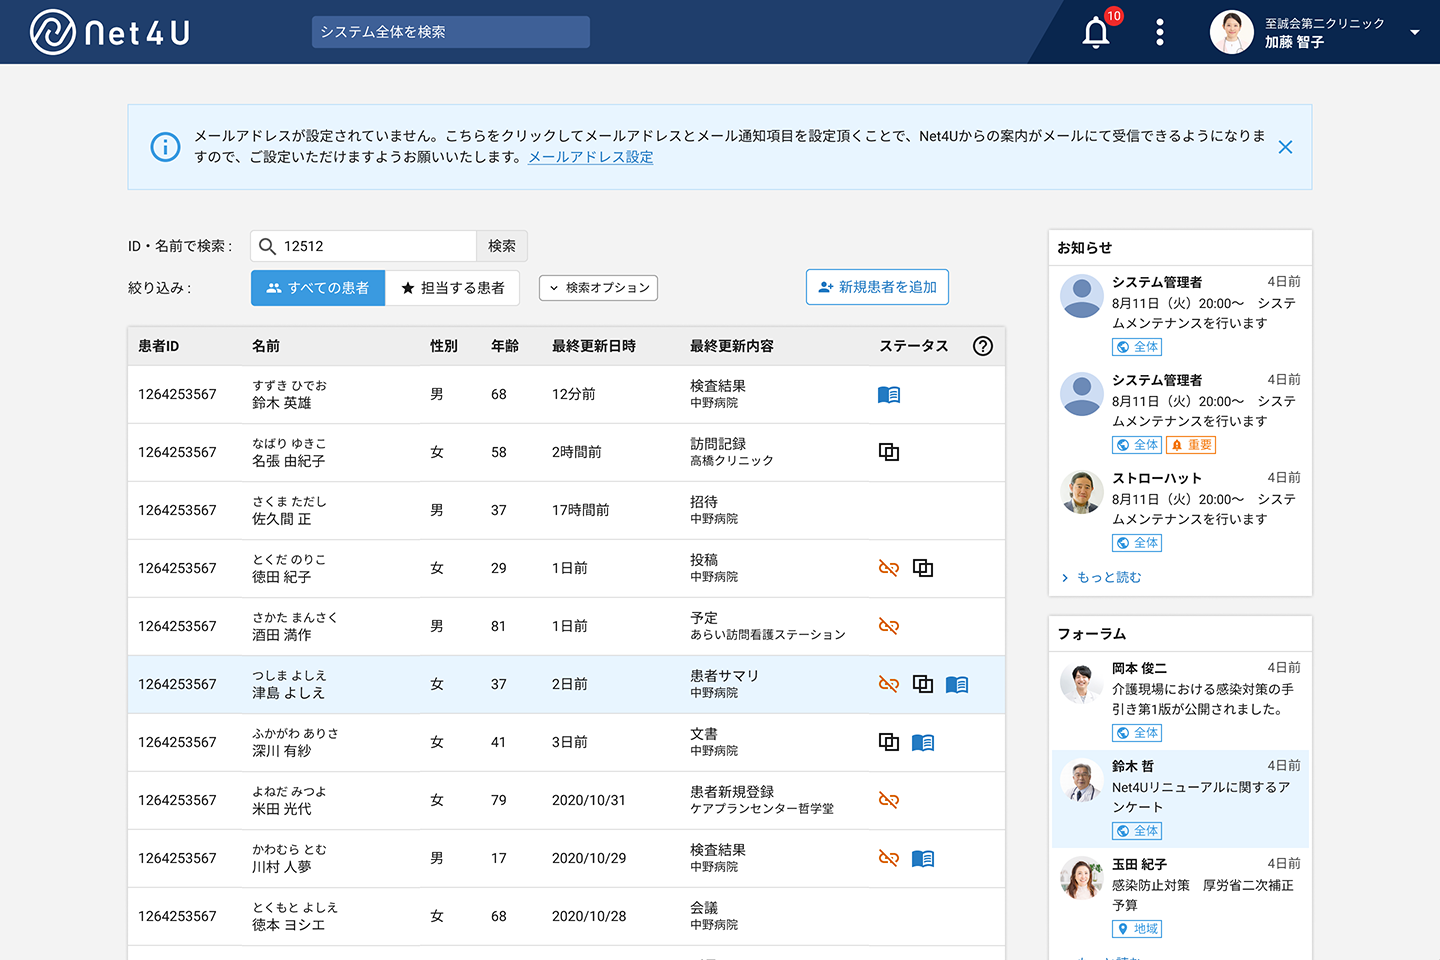Open the メールアドレス設定 link
The height and width of the screenshot is (960, 1440).
tap(590, 157)
